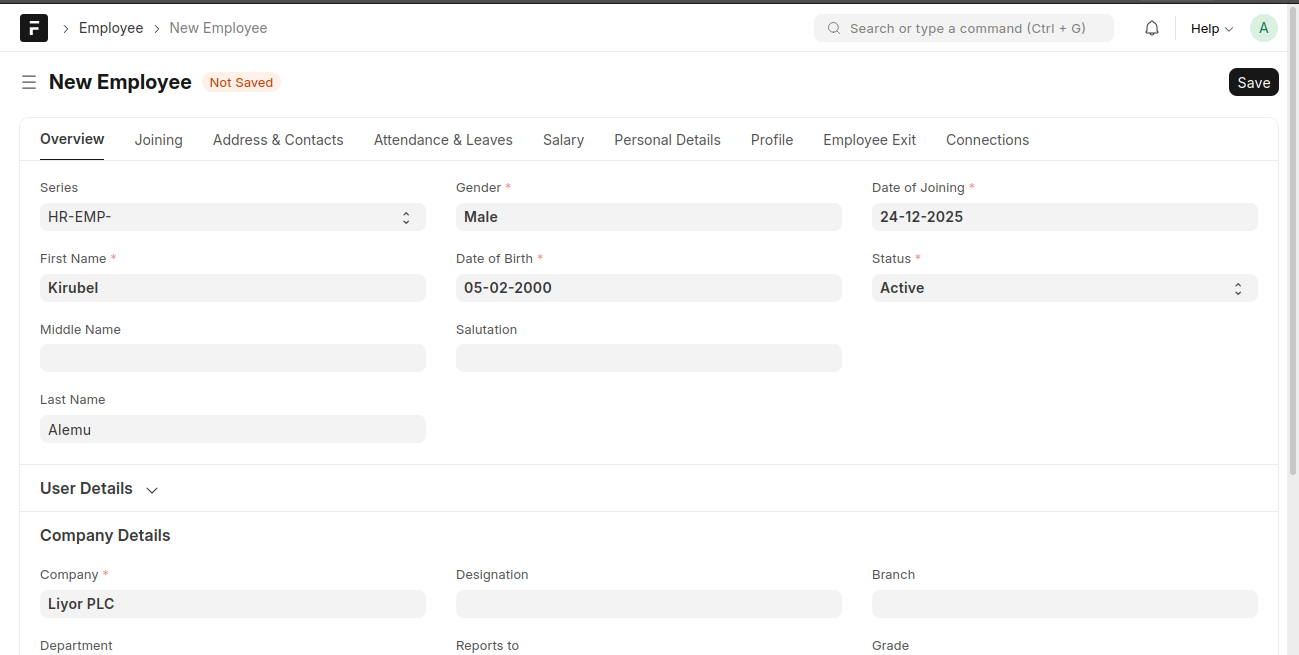Open the Attendance & Leaves tab
The image size is (1299, 655).
(x=443, y=140)
